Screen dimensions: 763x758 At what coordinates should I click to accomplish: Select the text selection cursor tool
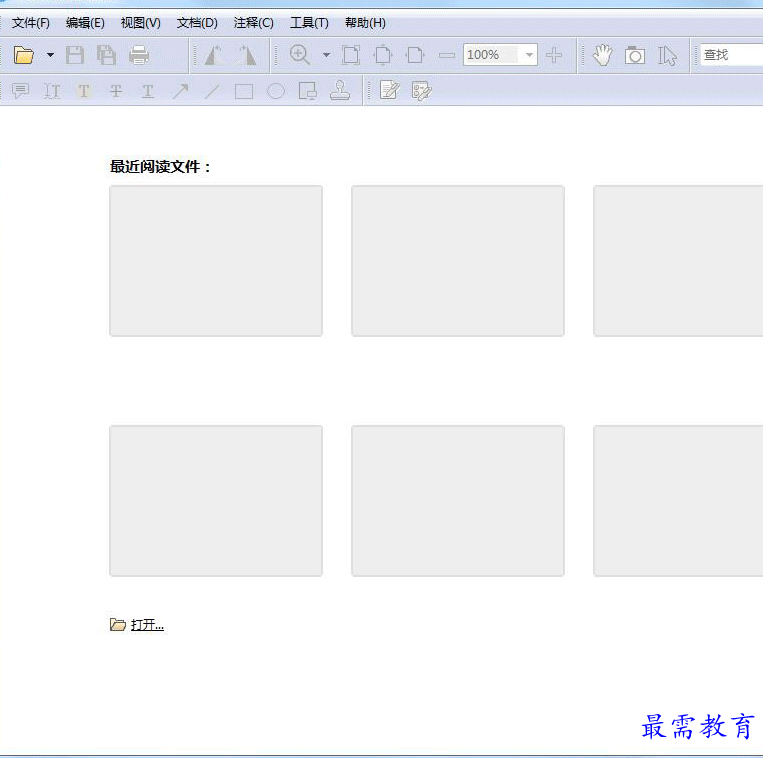pos(667,55)
